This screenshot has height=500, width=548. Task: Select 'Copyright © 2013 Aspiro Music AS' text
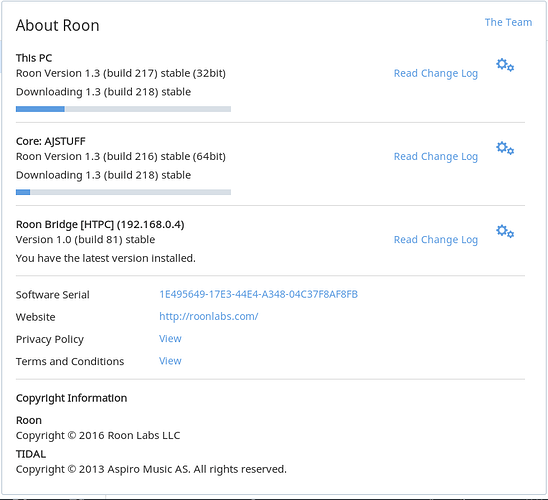pyautogui.click(x=103, y=469)
